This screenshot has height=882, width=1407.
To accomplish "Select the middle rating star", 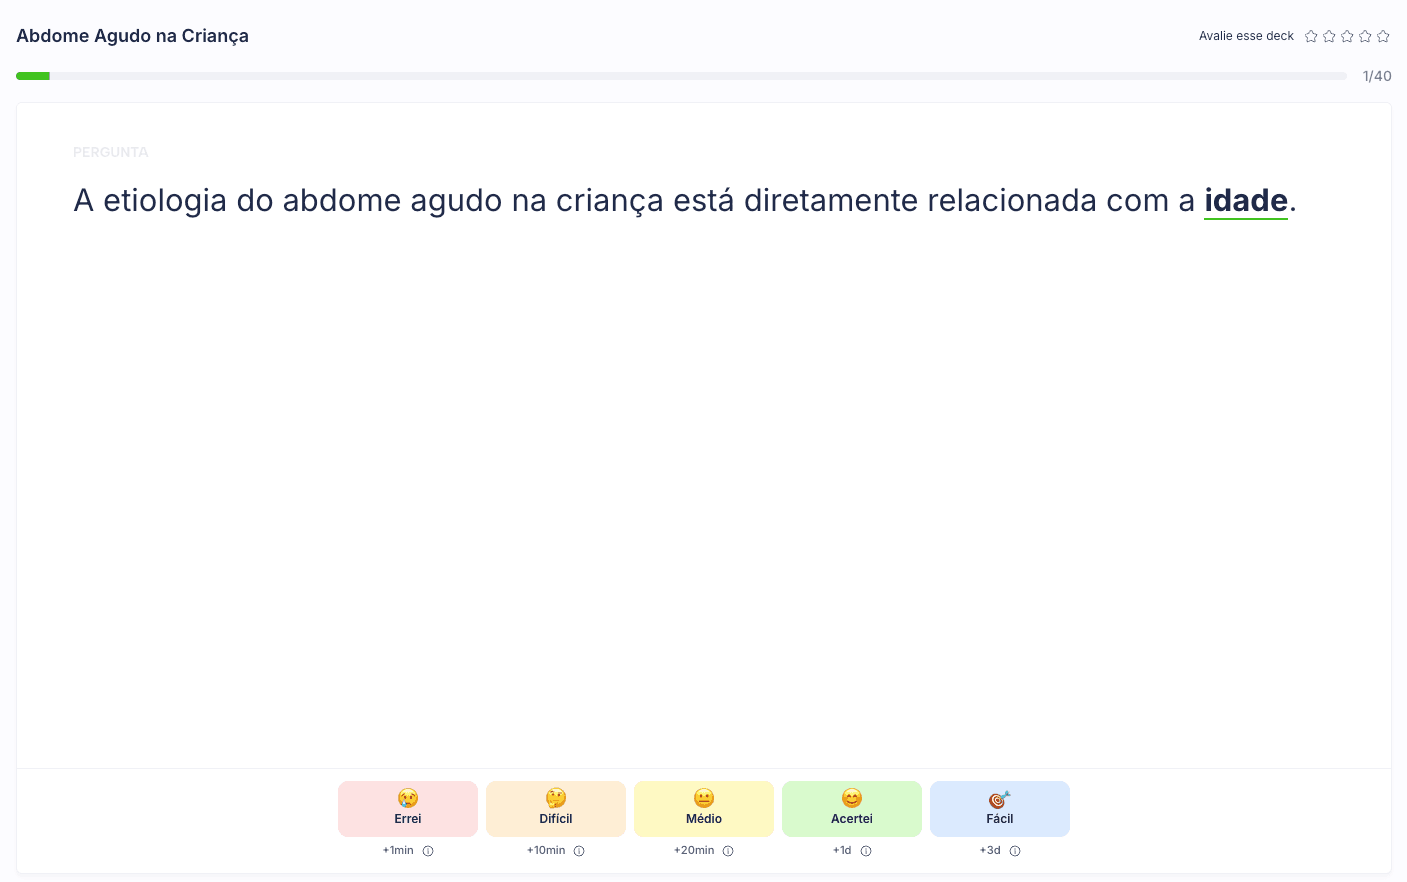I will pos(1347,36).
